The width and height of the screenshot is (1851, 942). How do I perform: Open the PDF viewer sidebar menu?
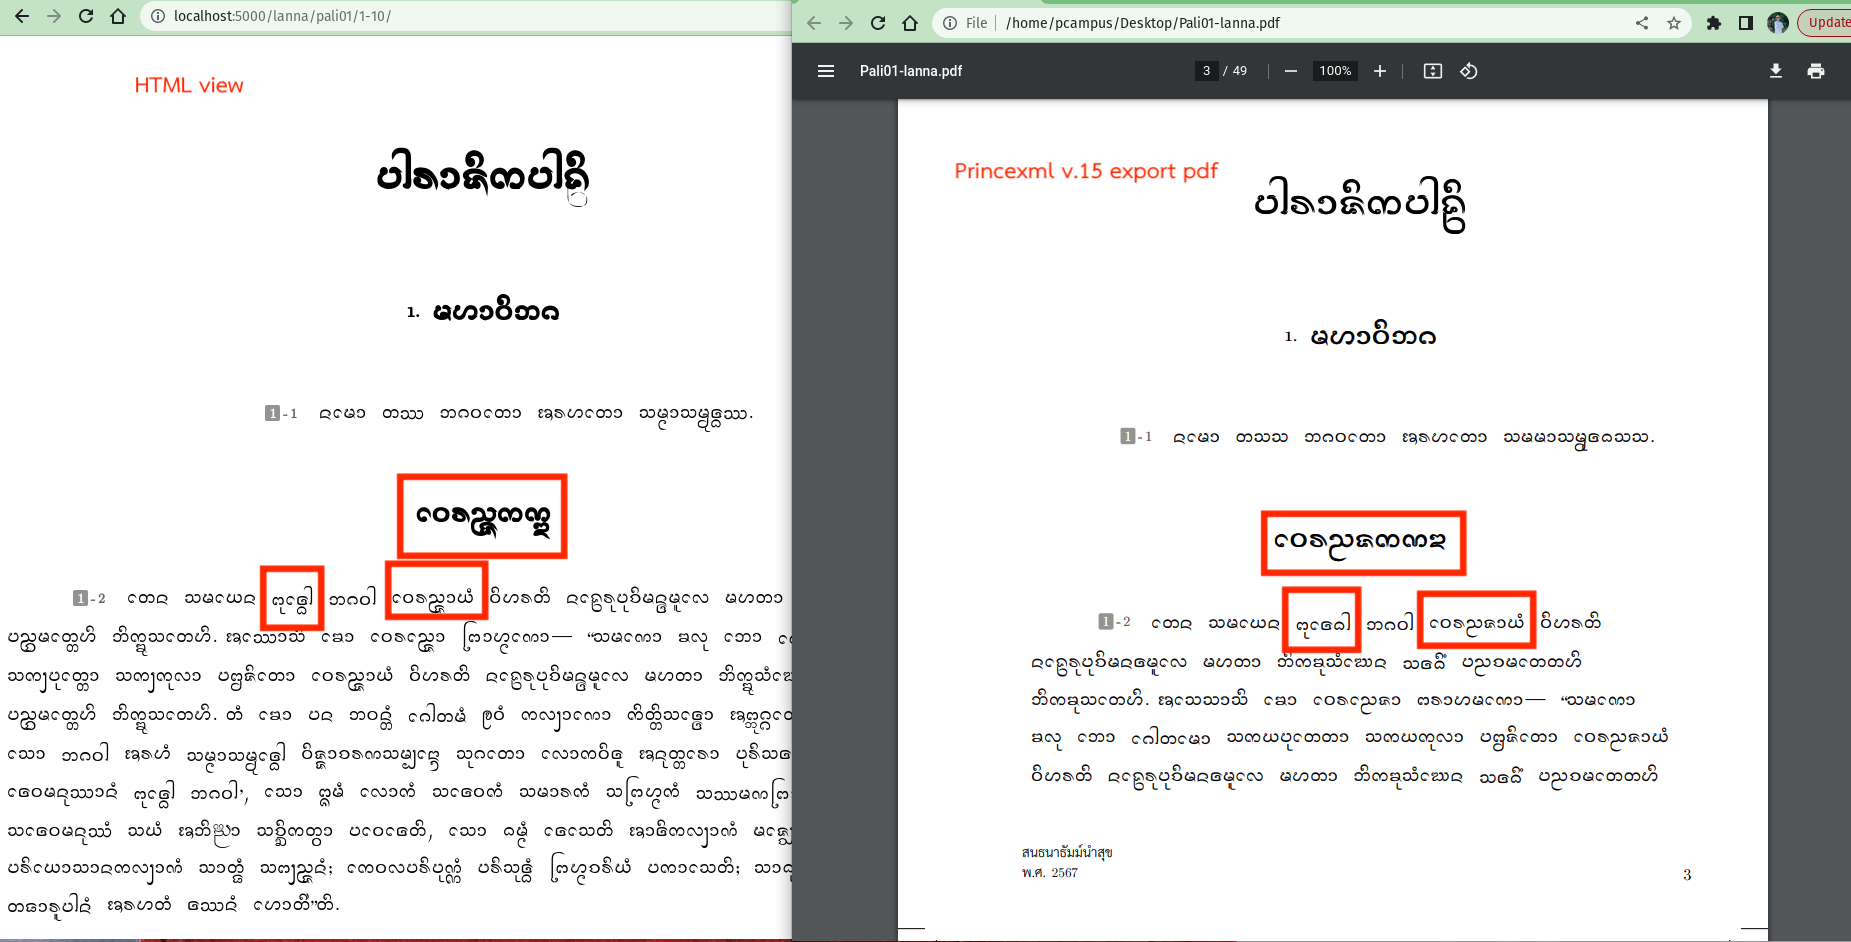[825, 71]
